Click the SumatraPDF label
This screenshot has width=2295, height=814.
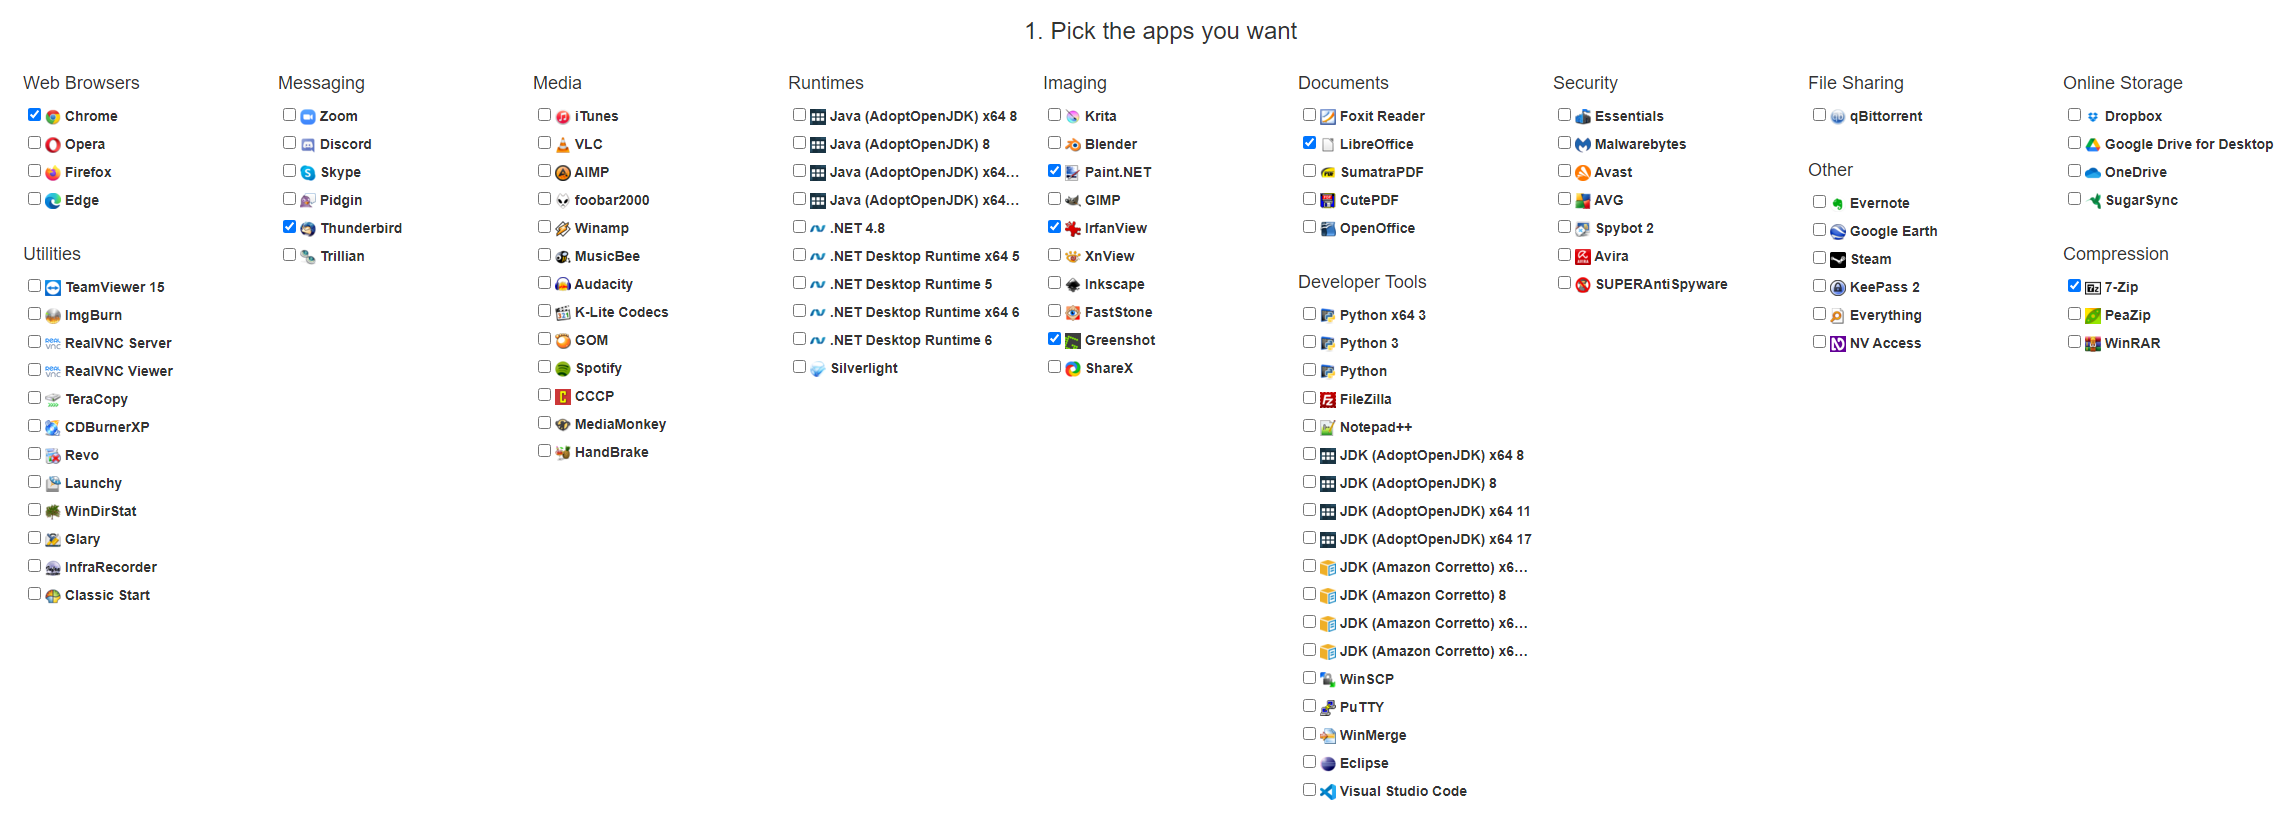(1381, 173)
